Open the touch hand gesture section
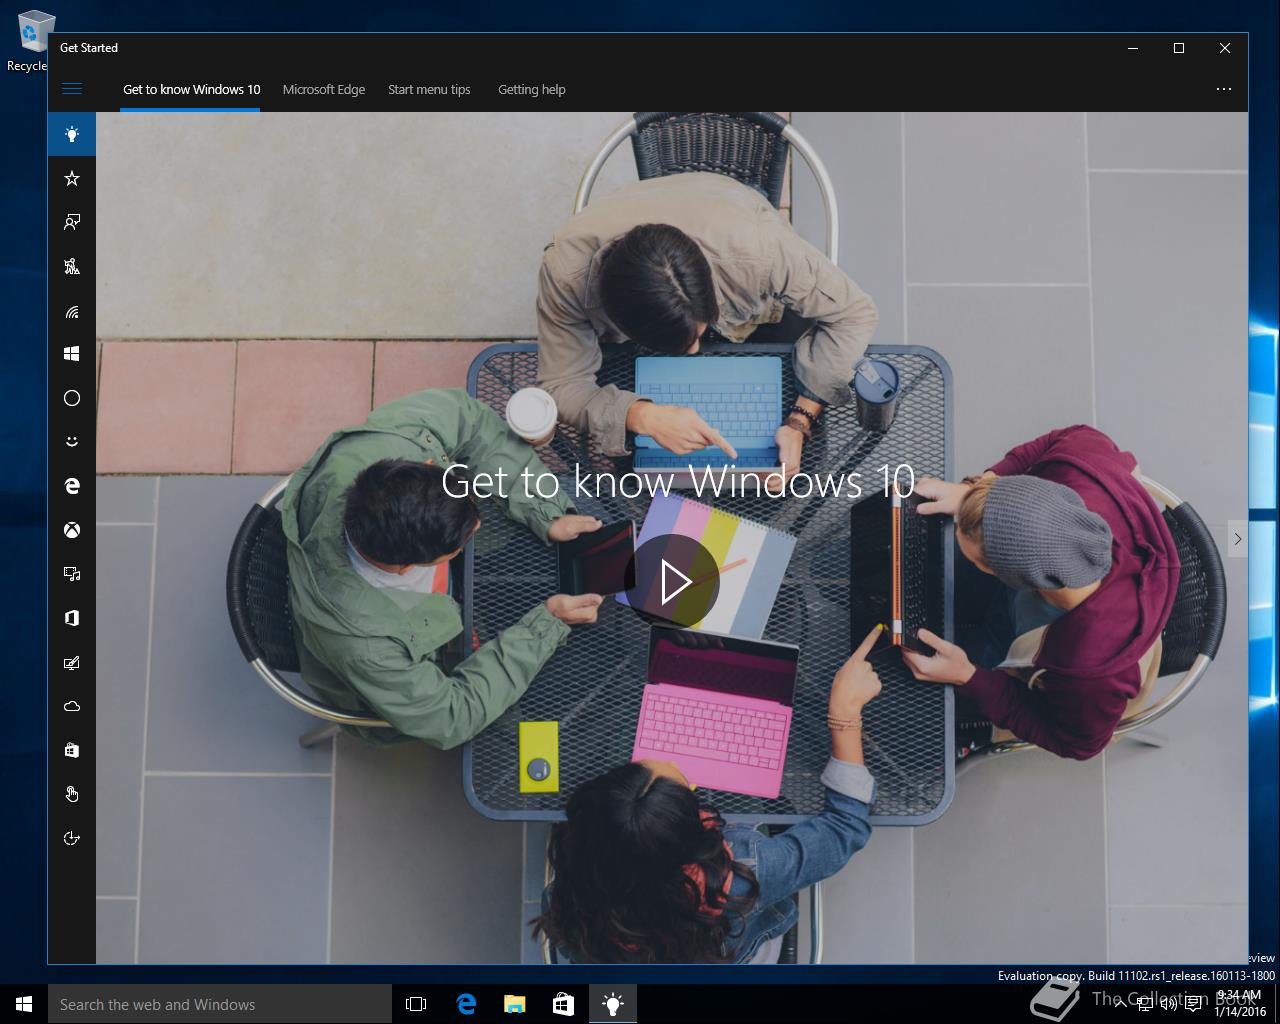This screenshot has width=1280, height=1024. pyautogui.click(x=72, y=794)
